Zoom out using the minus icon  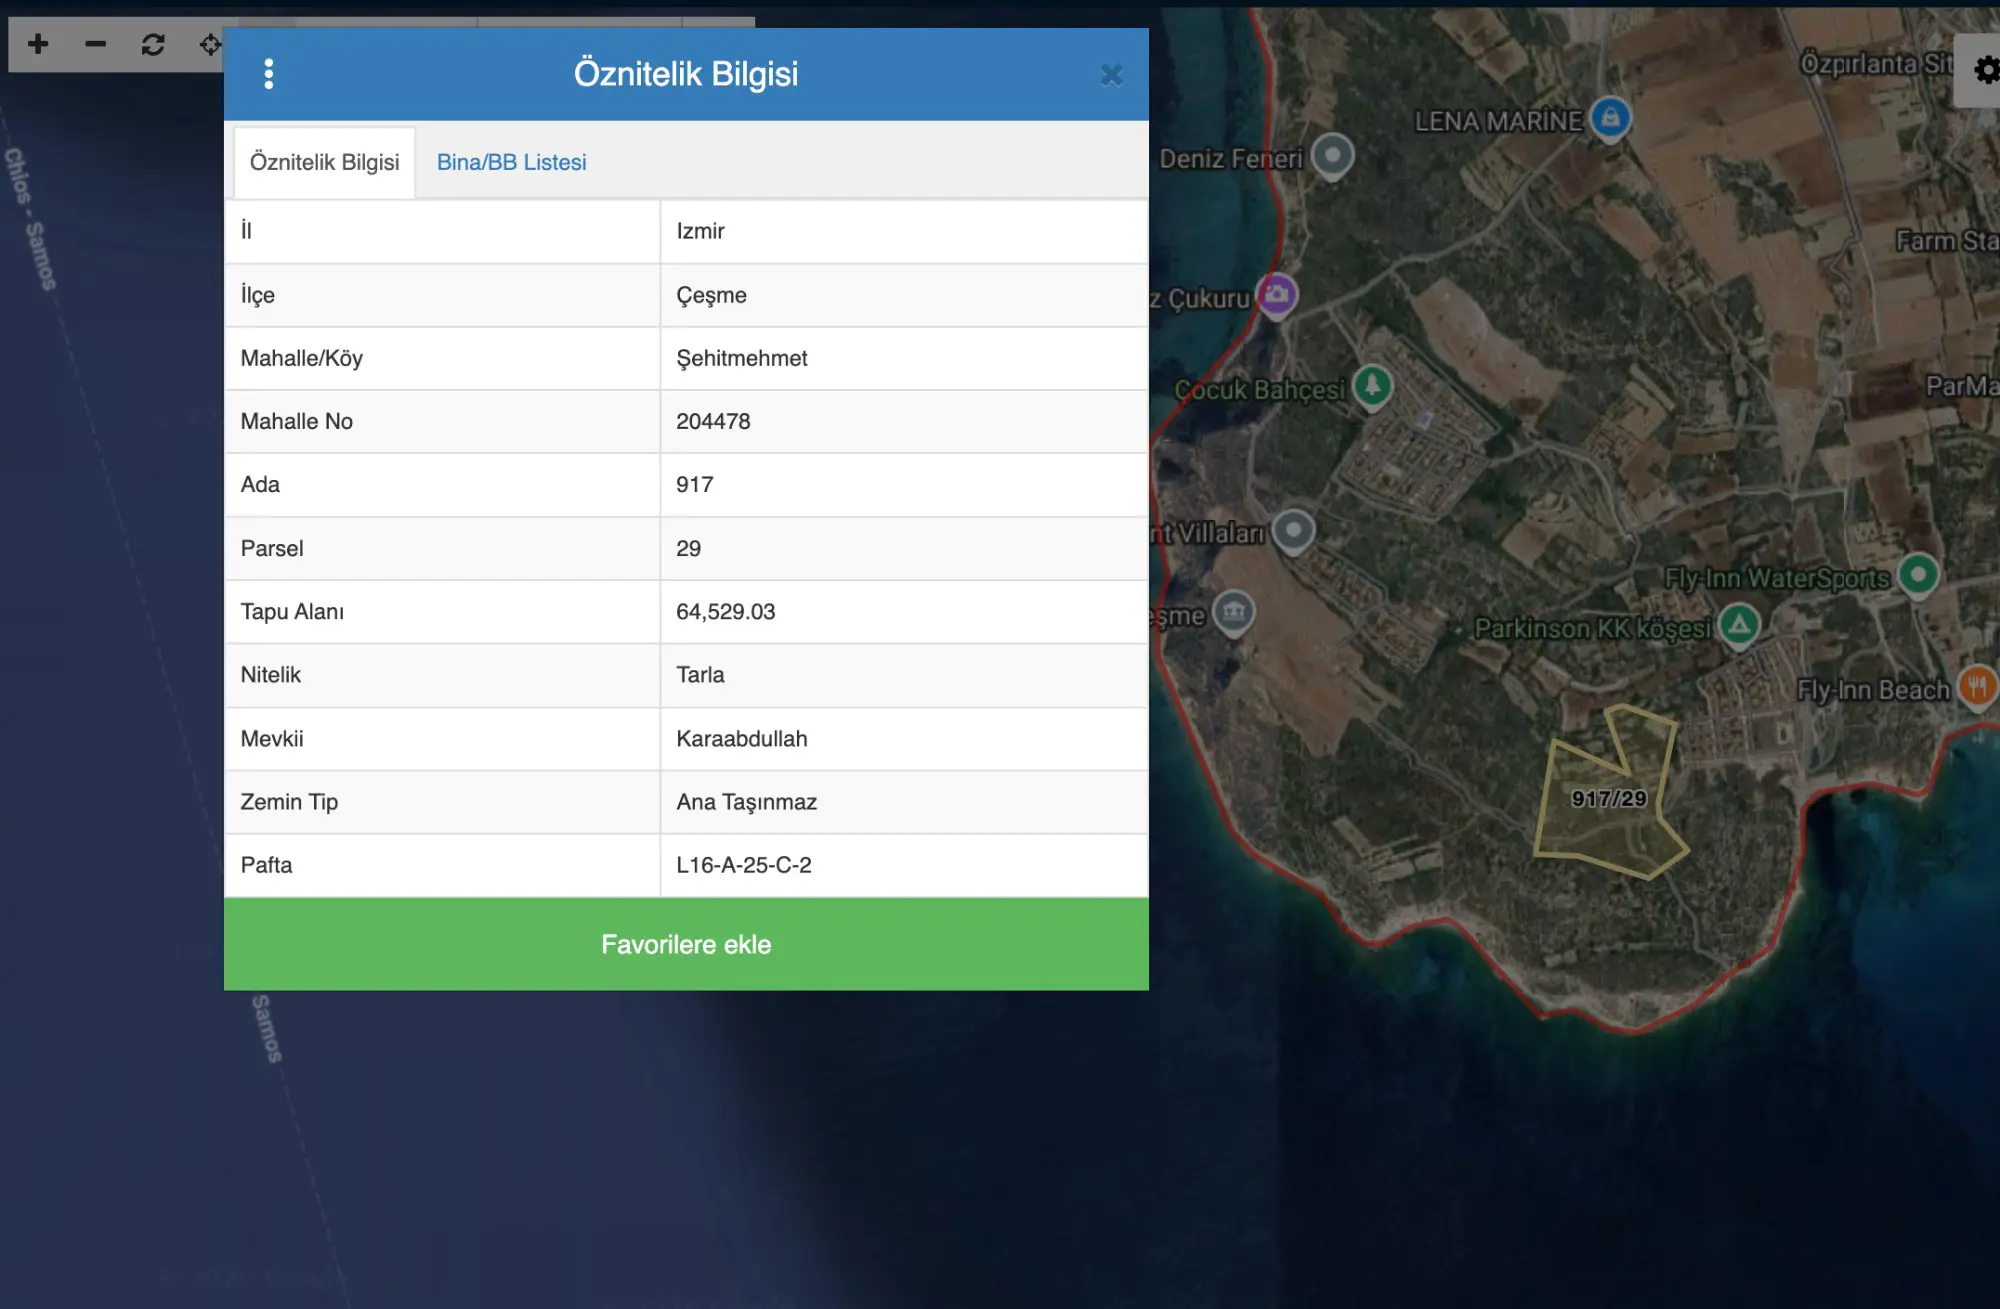(x=95, y=44)
